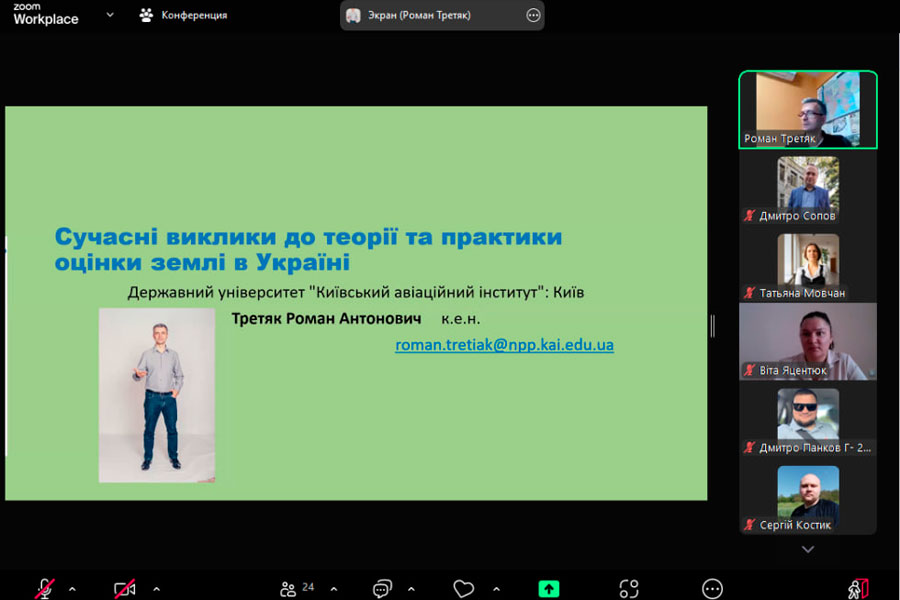Viewport: 900px width, 600px height.
Task: Click Zoom Workplace logo
Action: click(46, 14)
